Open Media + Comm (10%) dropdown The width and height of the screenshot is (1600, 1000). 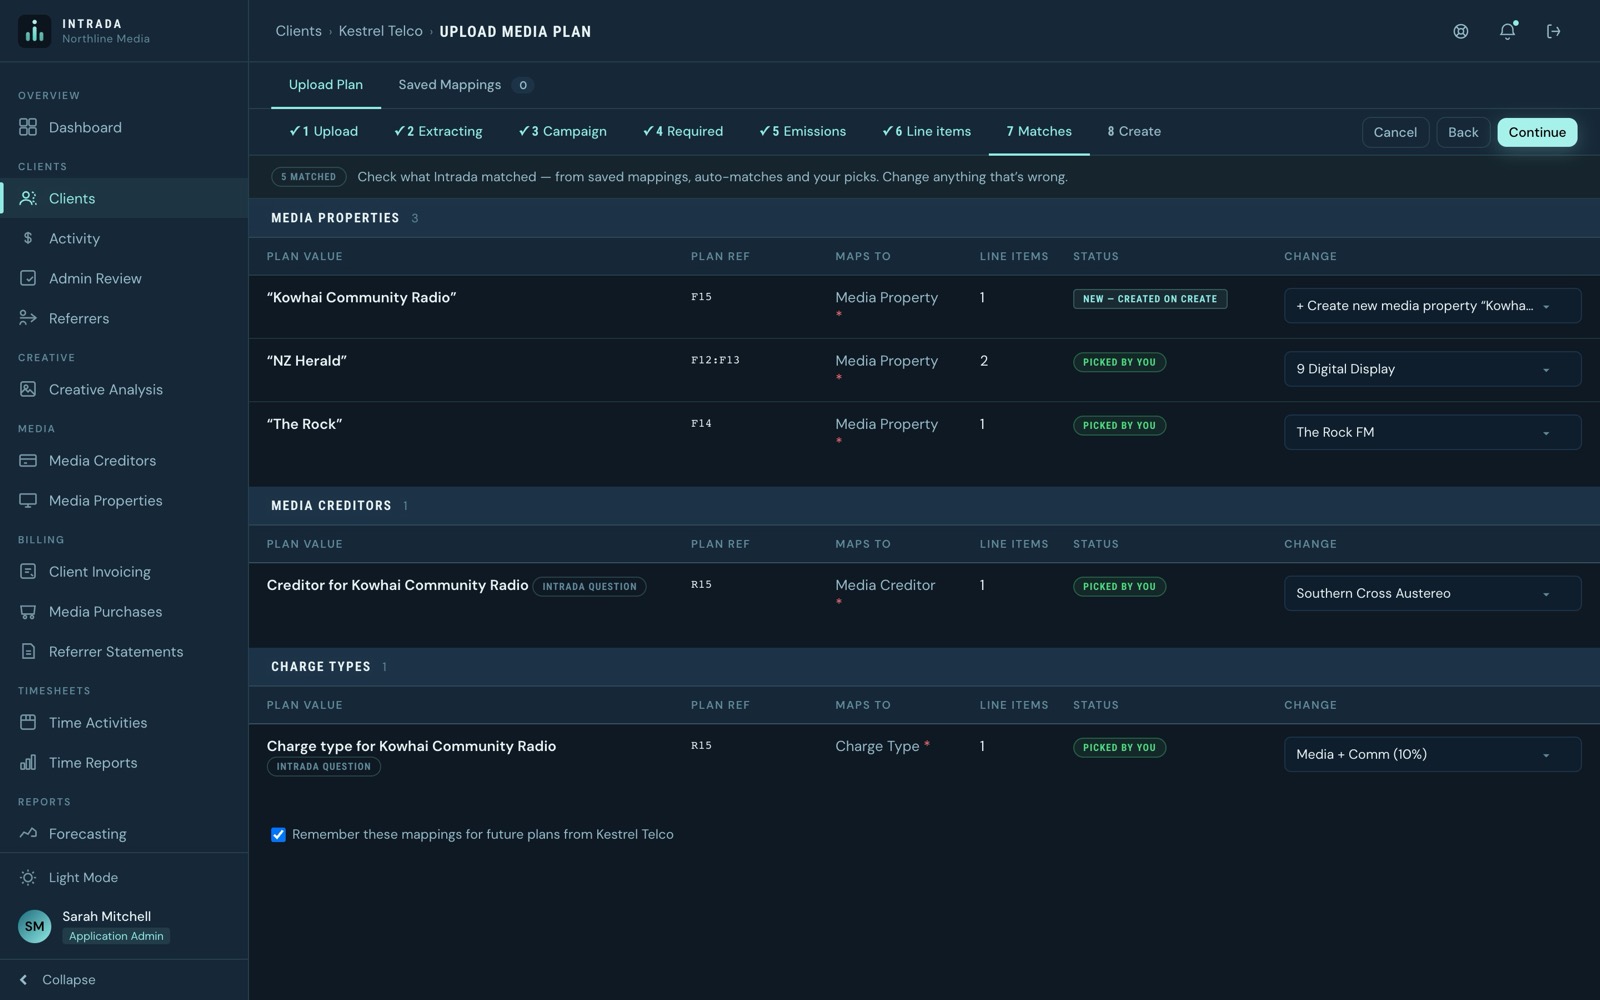1432,754
